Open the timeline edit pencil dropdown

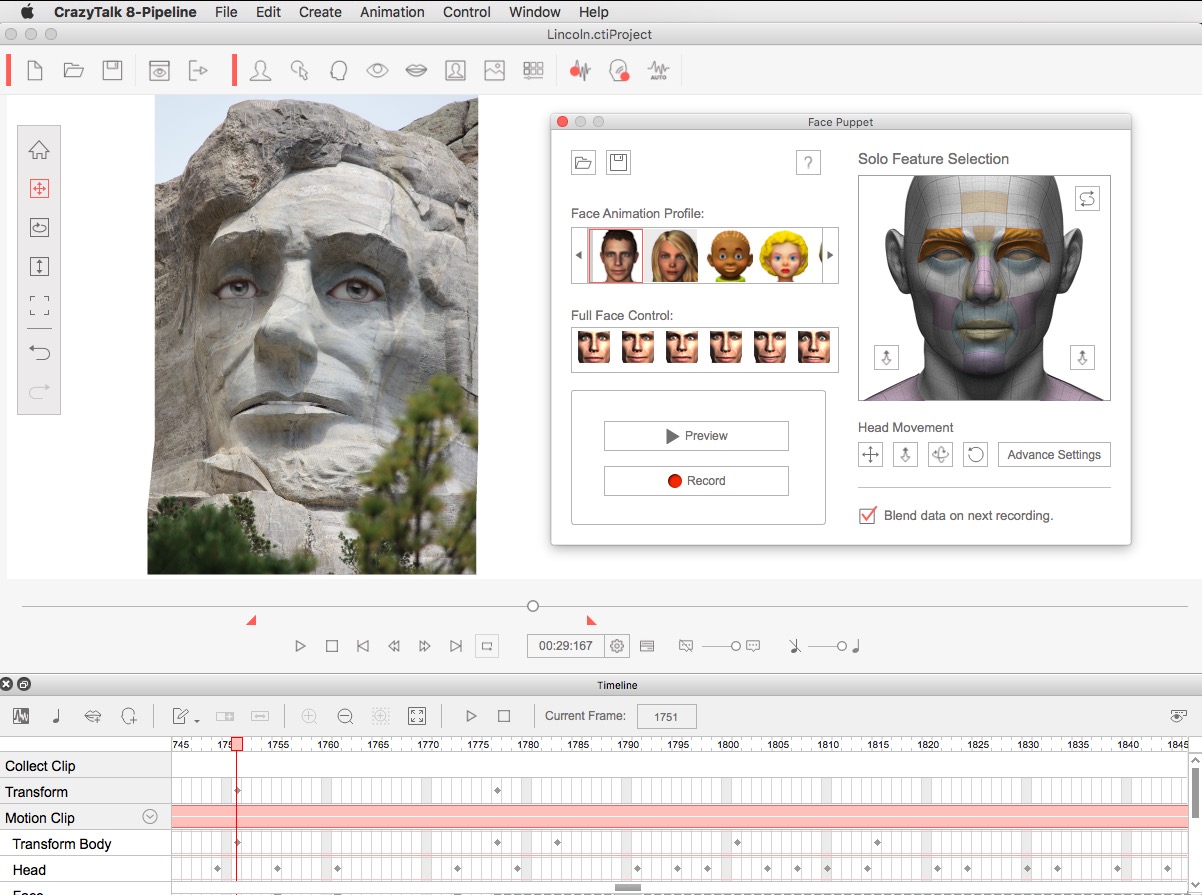tap(185, 716)
